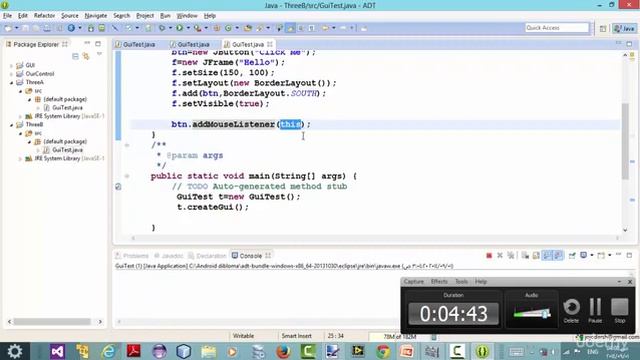640x360 pixels.
Task: Collapse the ThreeA project node
Action: pos(11,82)
